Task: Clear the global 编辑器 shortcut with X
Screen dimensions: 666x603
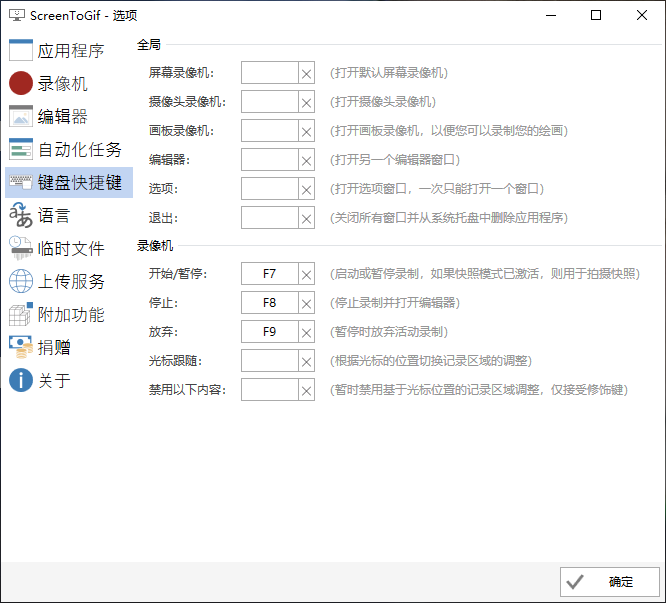Action: tap(306, 160)
